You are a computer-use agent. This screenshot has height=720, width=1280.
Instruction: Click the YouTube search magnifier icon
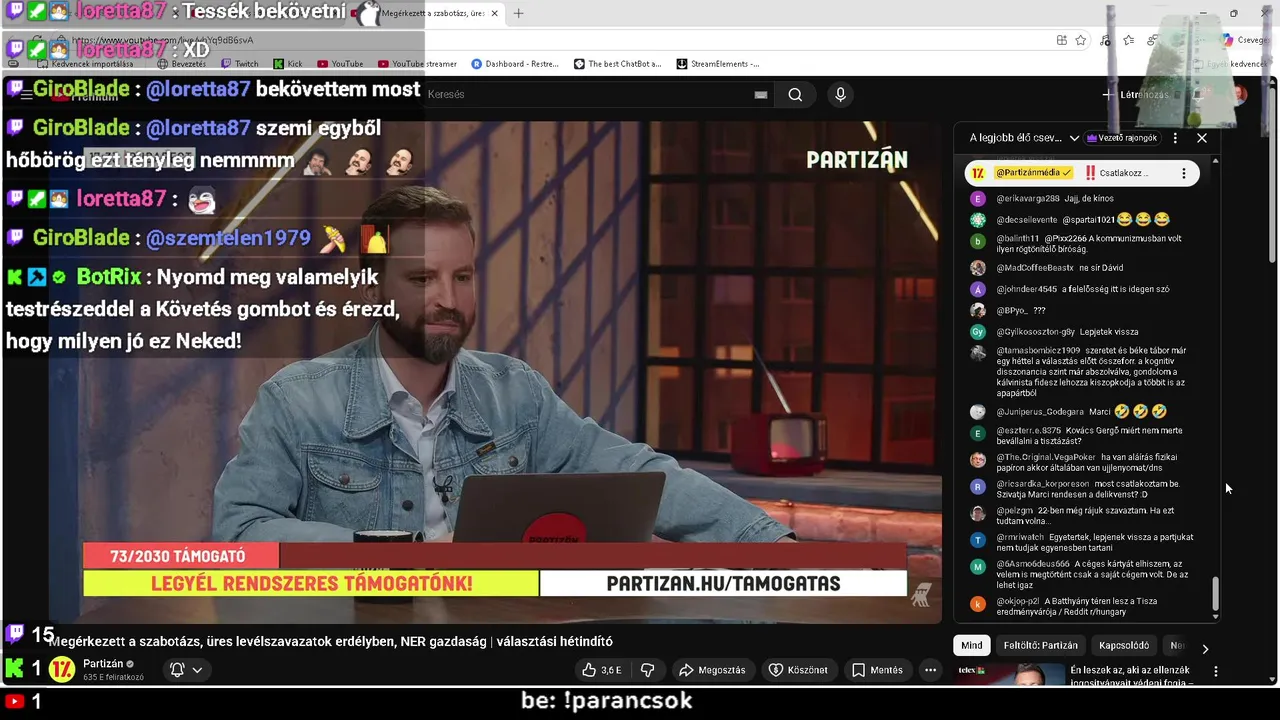795,94
